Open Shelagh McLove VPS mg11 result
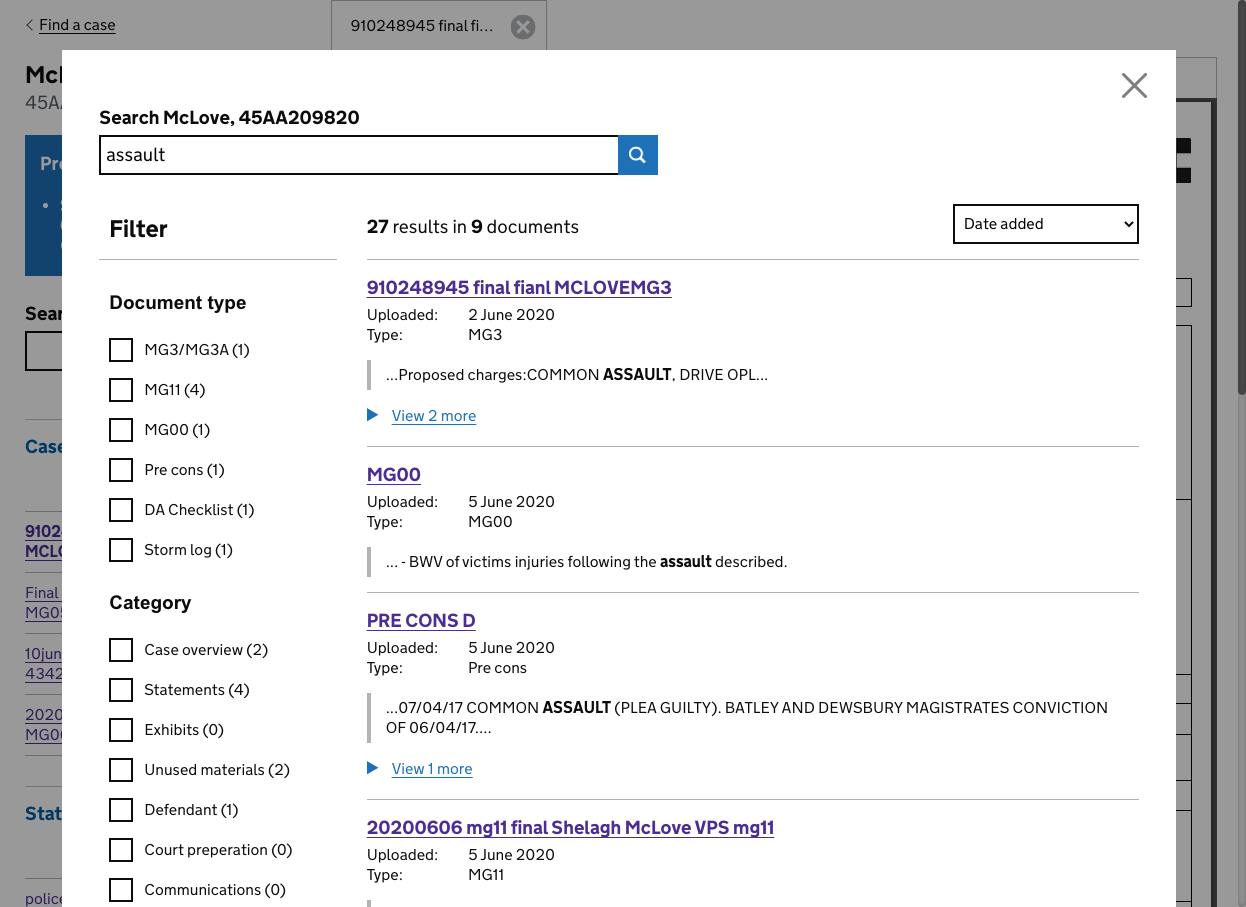The height and width of the screenshot is (907, 1246). pos(570,828)
